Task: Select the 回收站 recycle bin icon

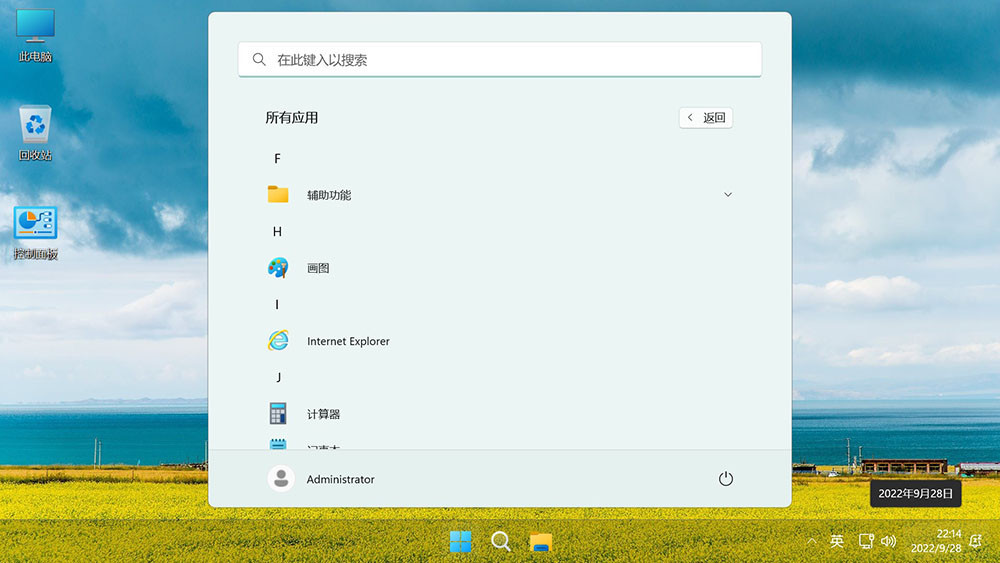Action: [35, 133]
